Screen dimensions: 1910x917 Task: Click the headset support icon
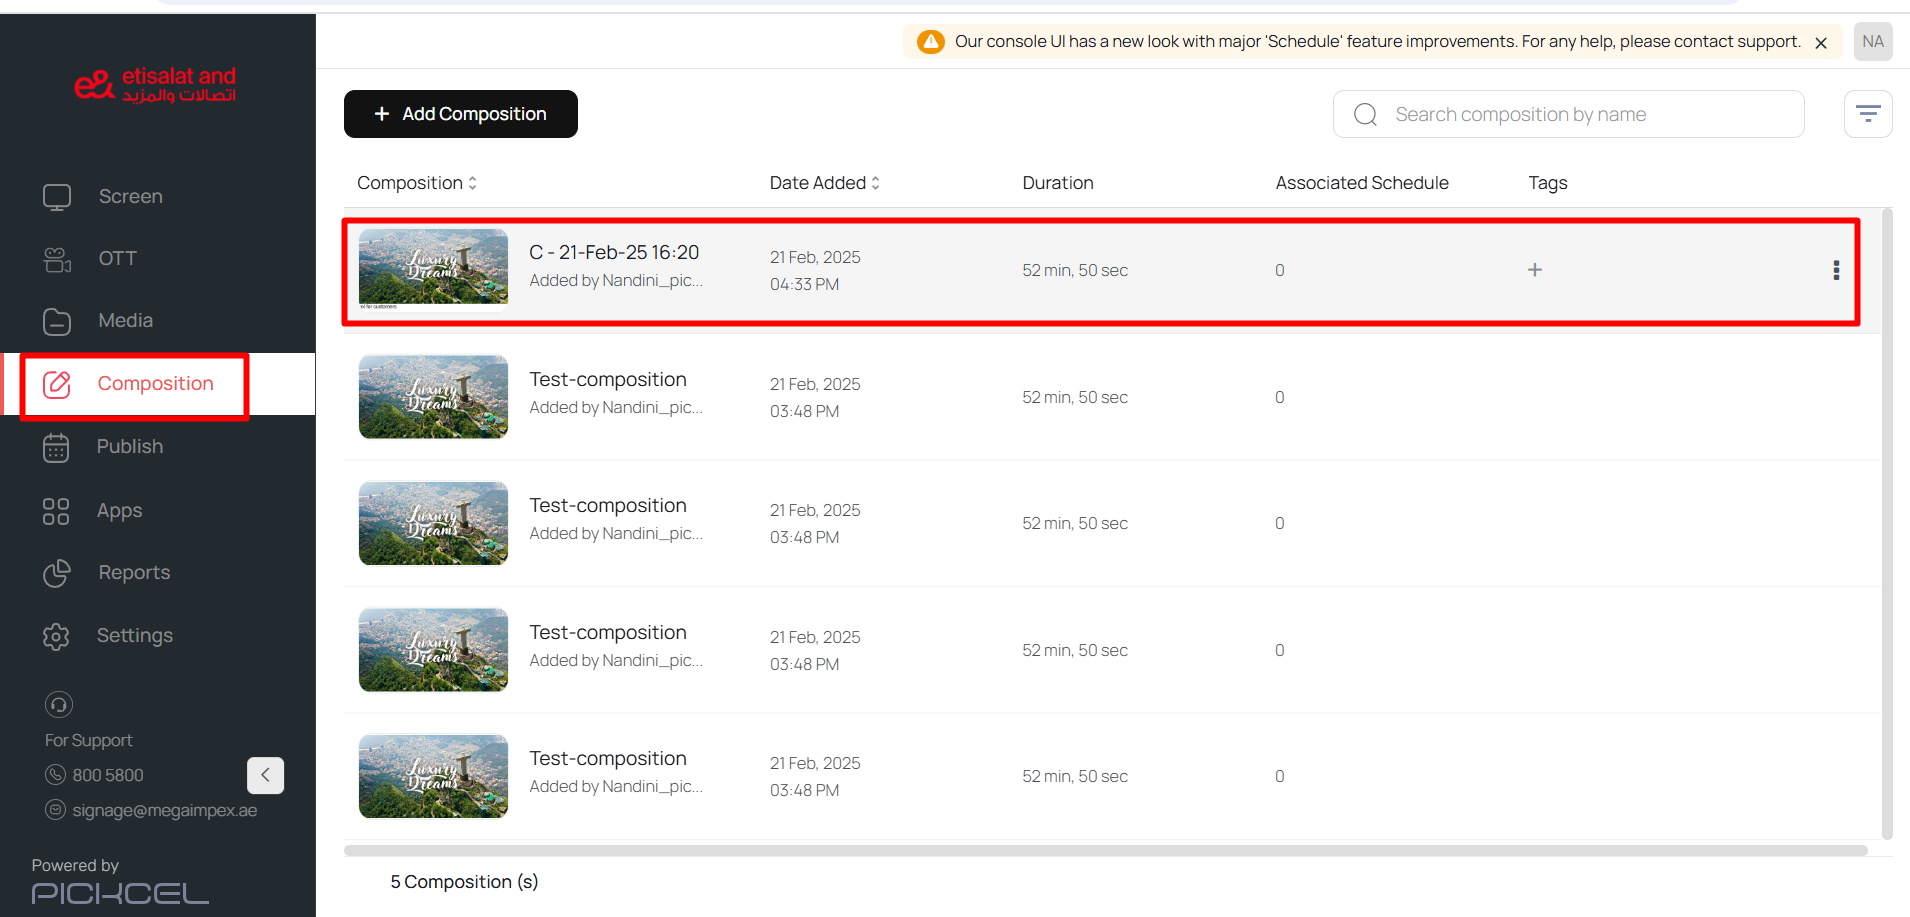click(59, 705)
